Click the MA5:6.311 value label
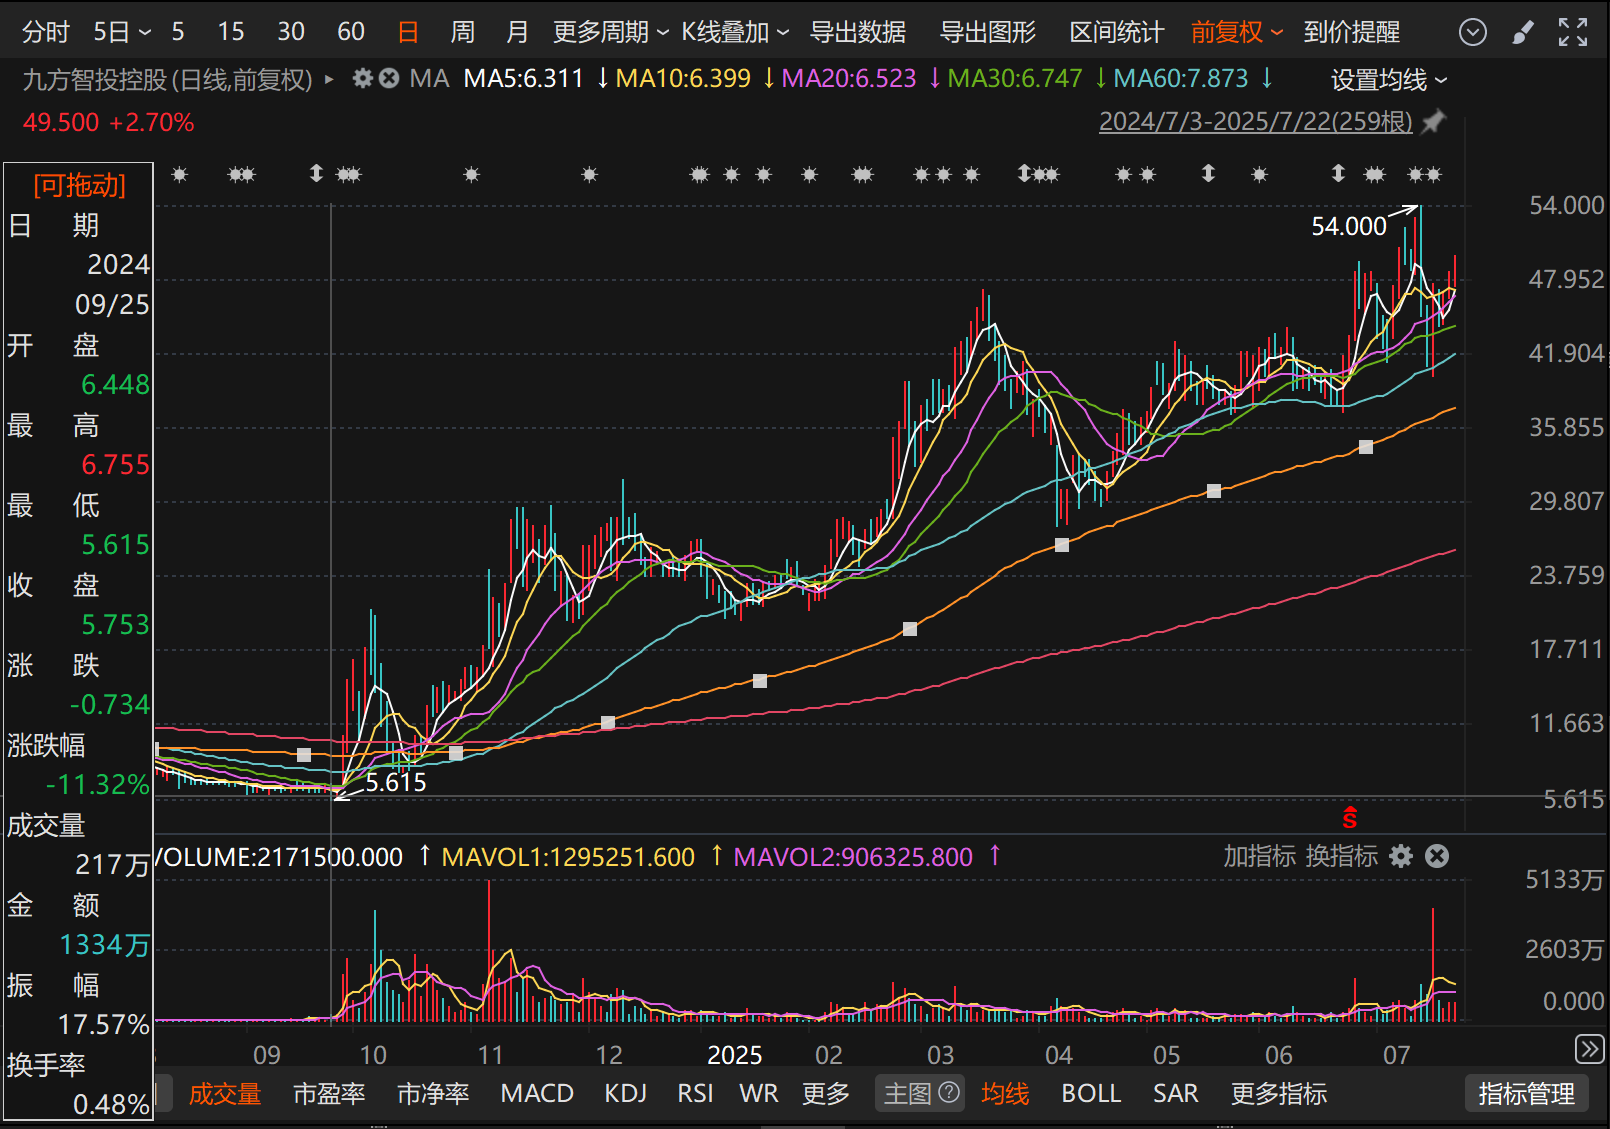Screen dimensions: 1610x1129 coord(523,78)
